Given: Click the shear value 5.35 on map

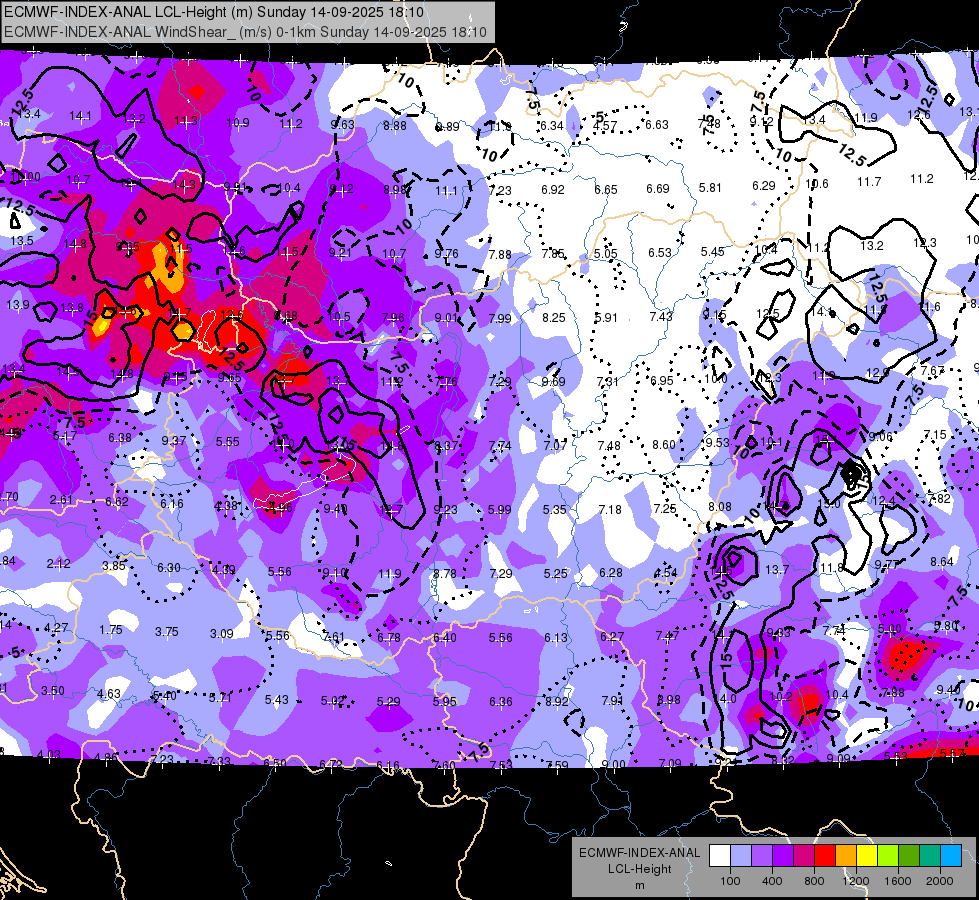Looking at the screenshot, I should pyautogui.click(x=554, y=510).
